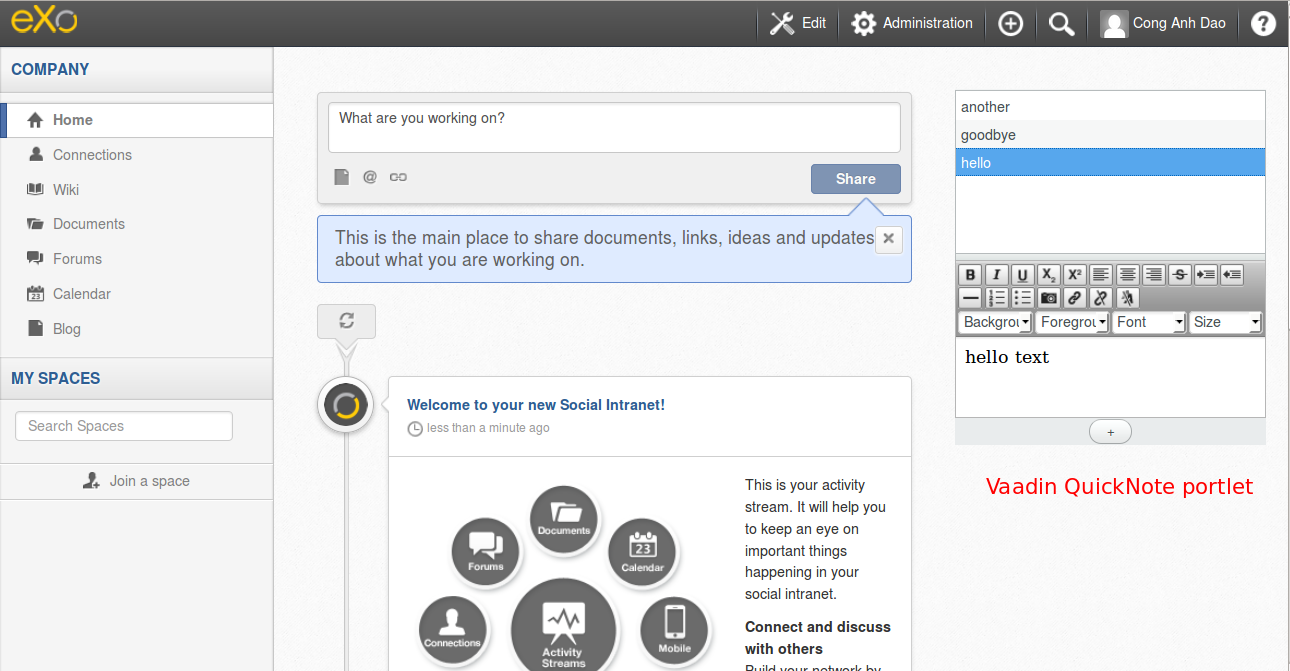
Task: Click the remove formatting icon
Action: (x=1127, y=298)
